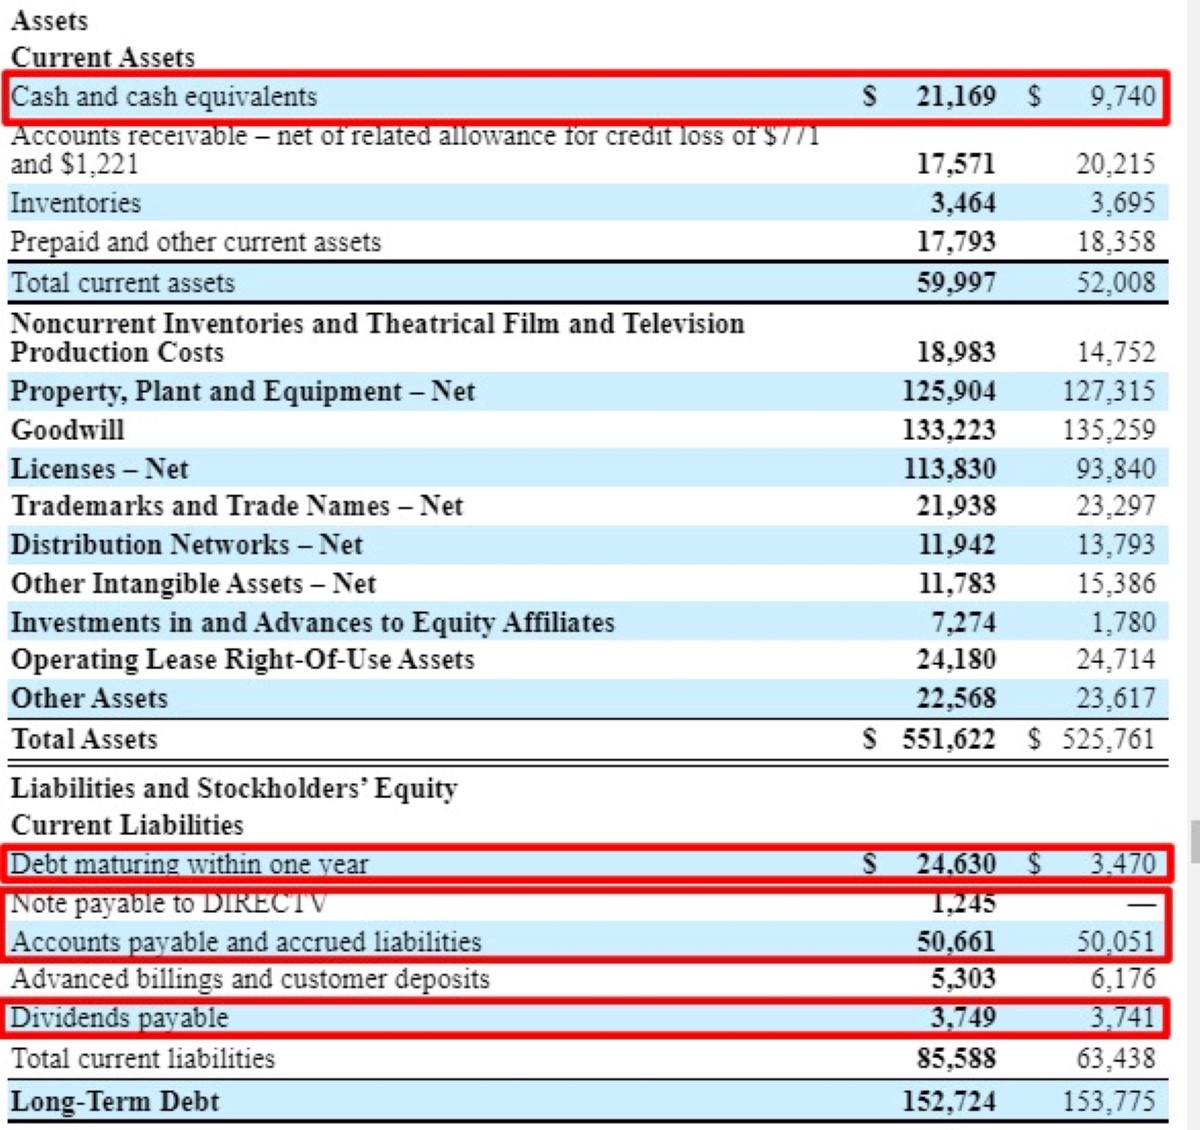Click the vertical scrollbar thumb on right edge

pyautogui.click(x=1194, y=840)
